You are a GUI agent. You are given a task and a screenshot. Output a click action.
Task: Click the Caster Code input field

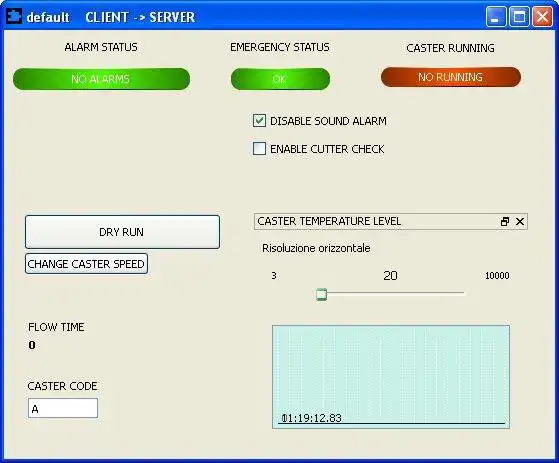(x=63, y=408)
